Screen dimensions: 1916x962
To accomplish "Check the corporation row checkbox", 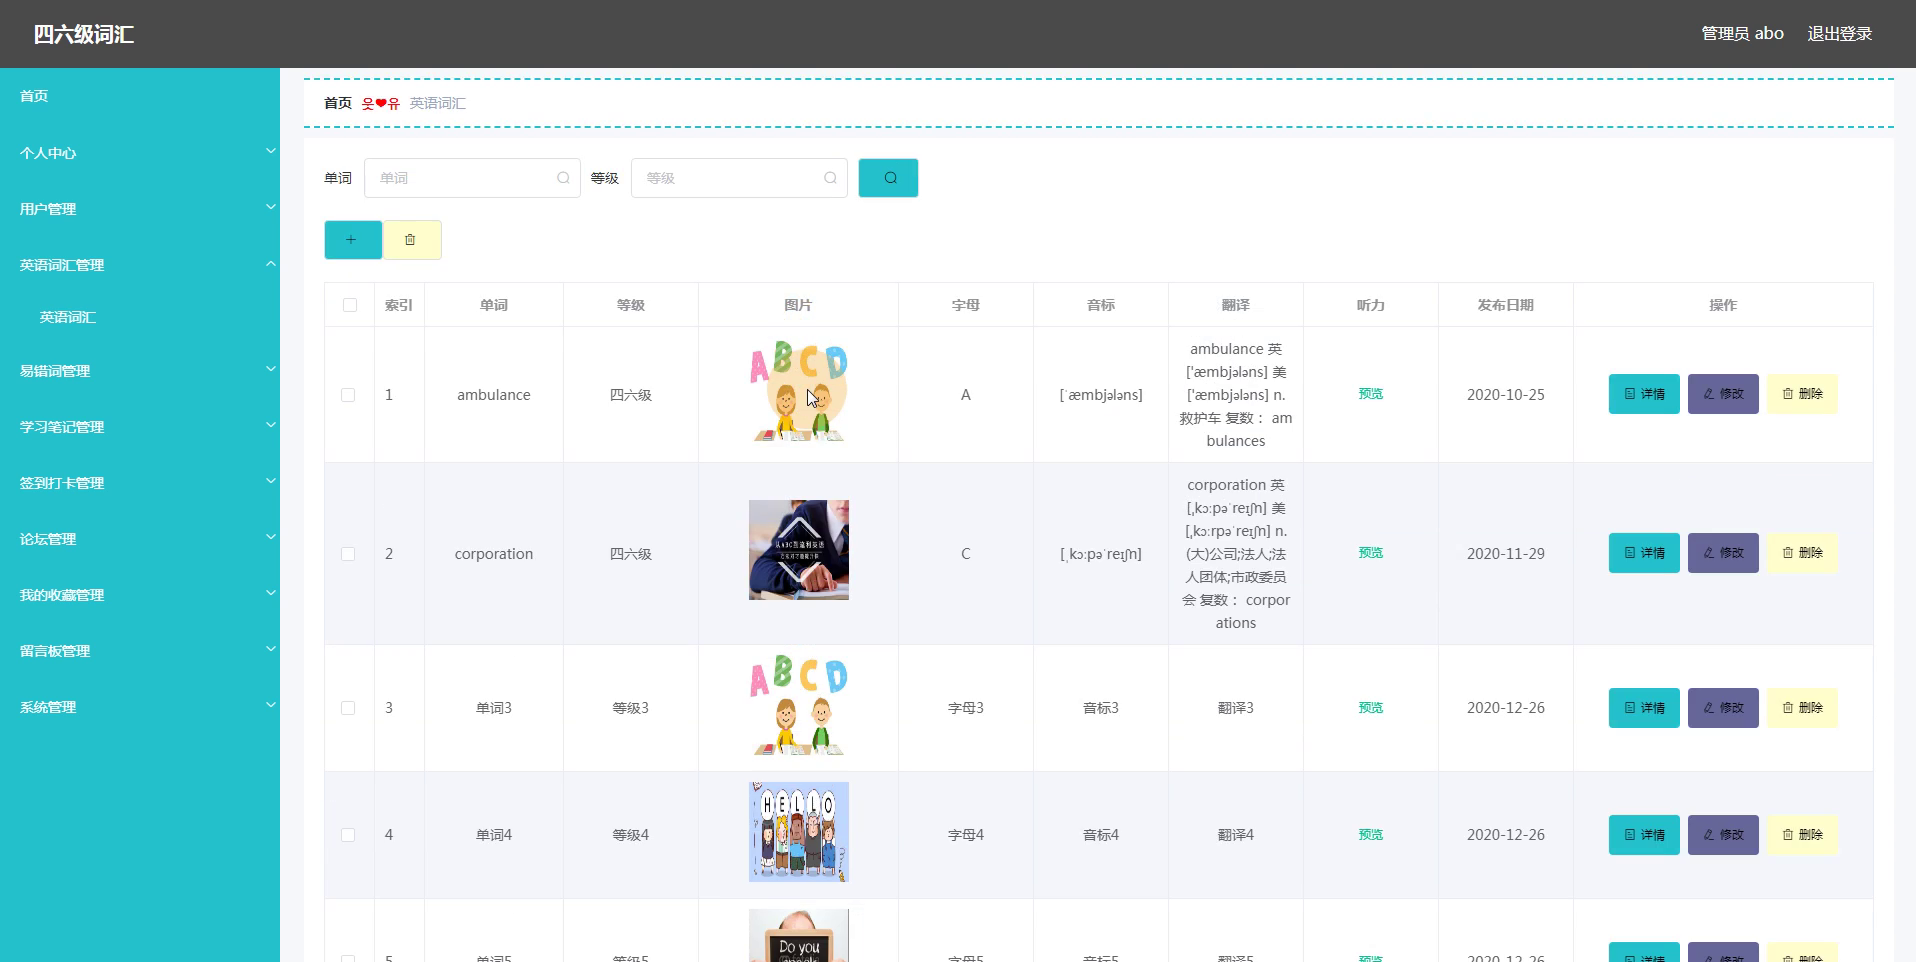I will coord(348,554).
